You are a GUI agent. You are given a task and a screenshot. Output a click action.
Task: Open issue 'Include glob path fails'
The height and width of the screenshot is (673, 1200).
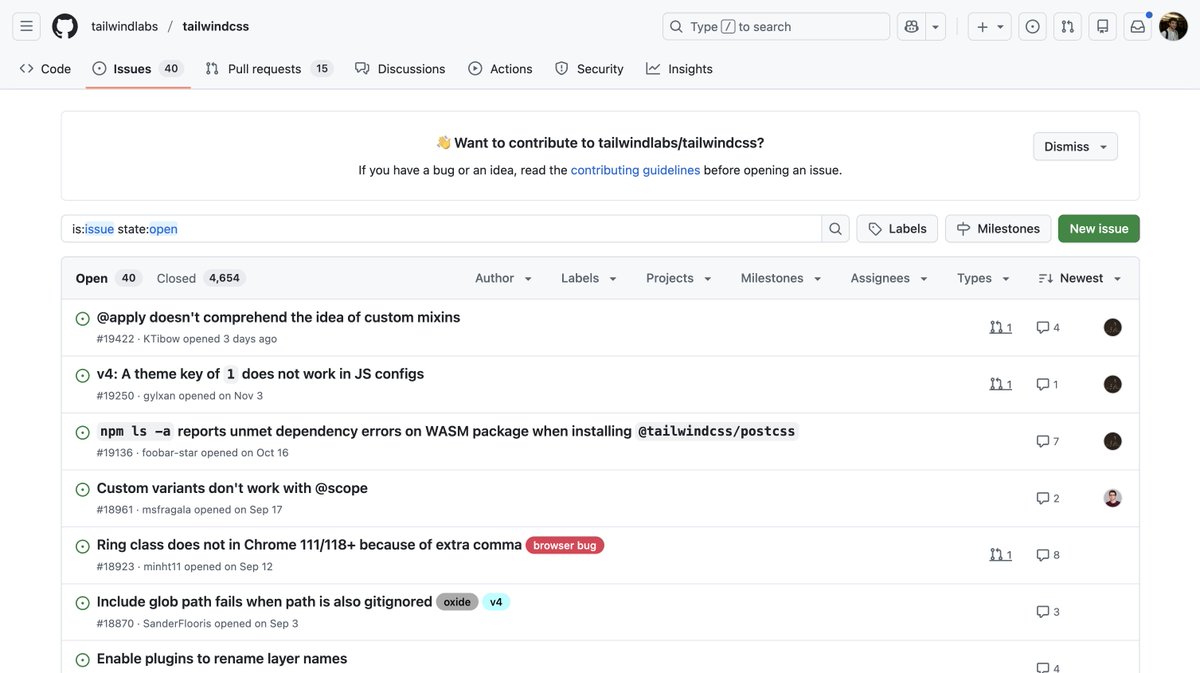tap(264, 602)
